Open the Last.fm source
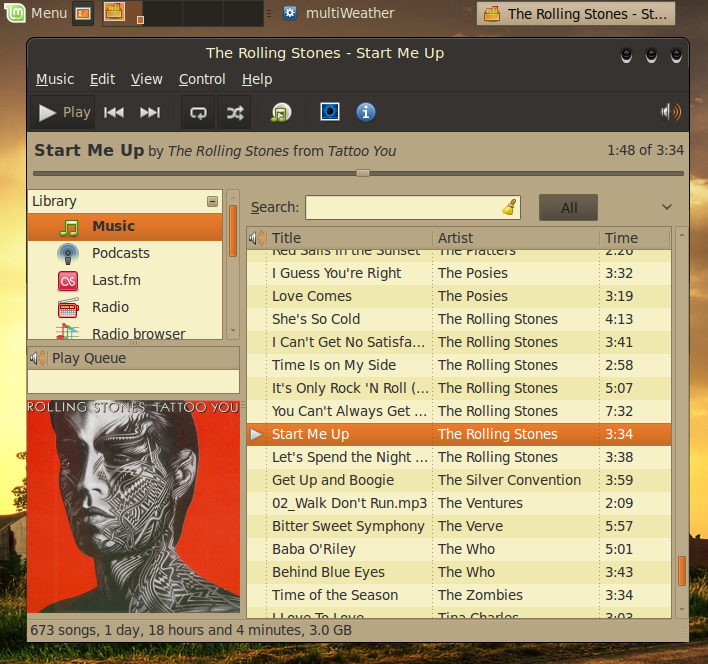 [125, 280]
